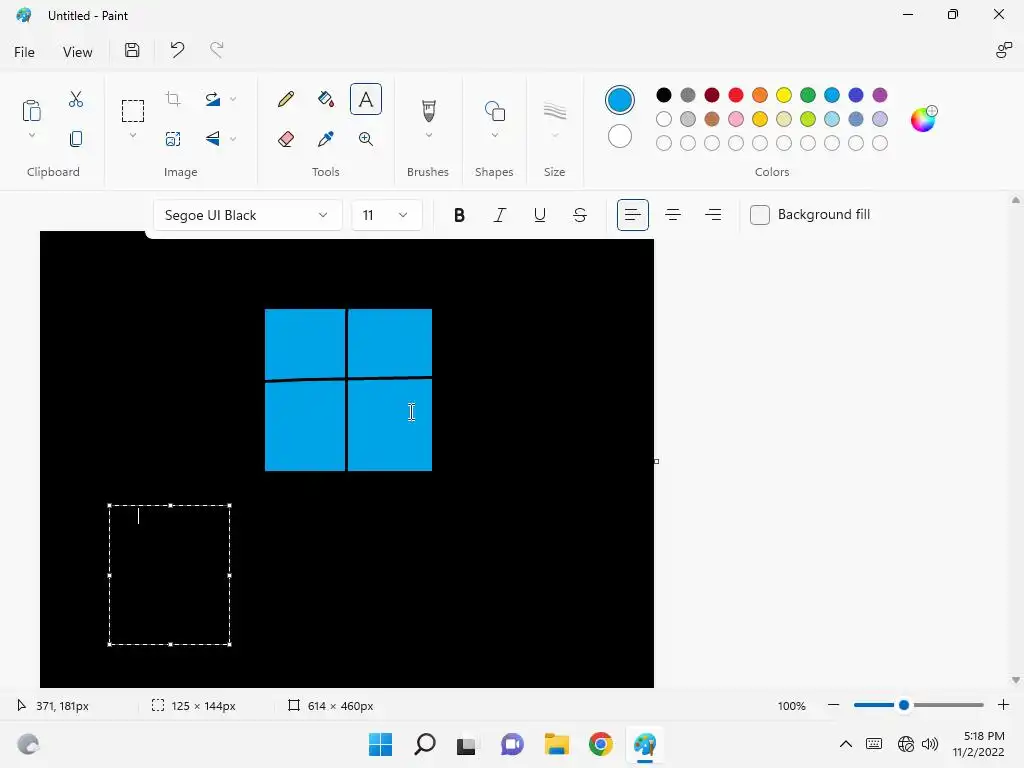Open the Windows Start menu

pos(380,744)
